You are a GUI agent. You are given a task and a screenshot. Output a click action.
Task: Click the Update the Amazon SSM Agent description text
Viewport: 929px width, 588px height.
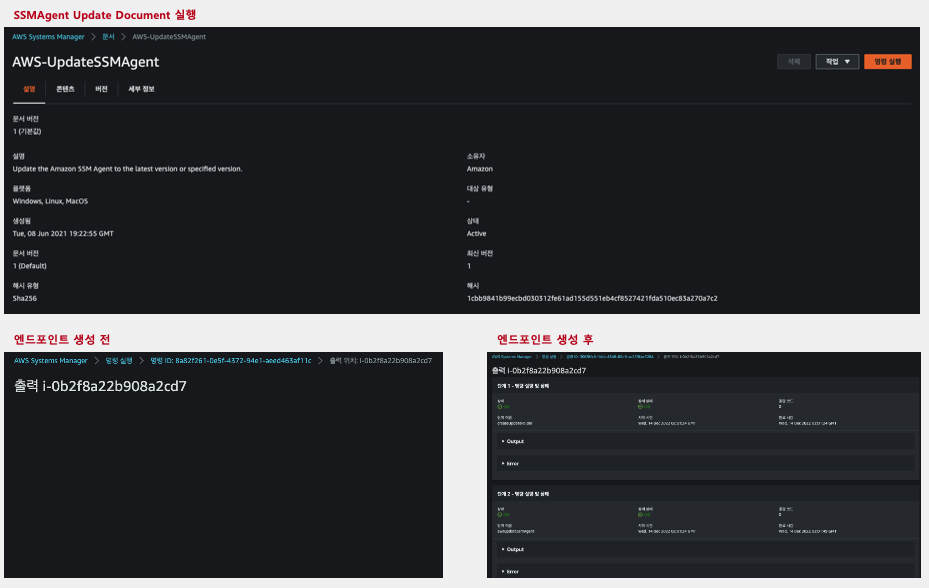pyautogui.click(x=127, y=169)
